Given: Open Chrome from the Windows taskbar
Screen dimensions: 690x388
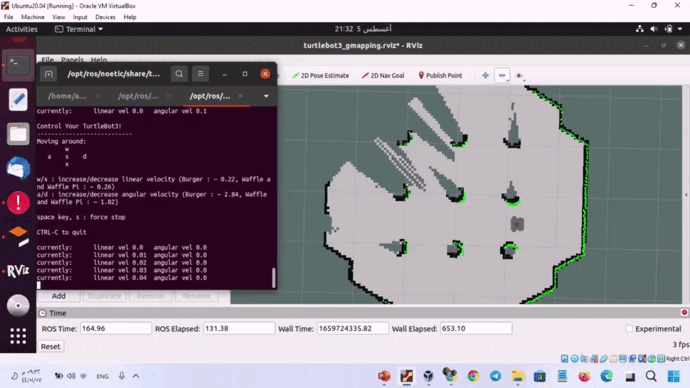Looking at the screenshot, I should 473,376.
